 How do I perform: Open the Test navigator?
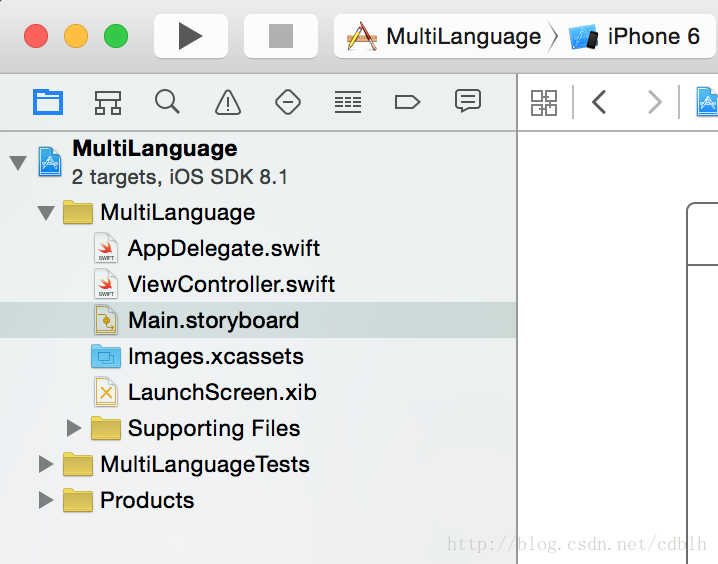pyautogui.click(x=288, y=102)
